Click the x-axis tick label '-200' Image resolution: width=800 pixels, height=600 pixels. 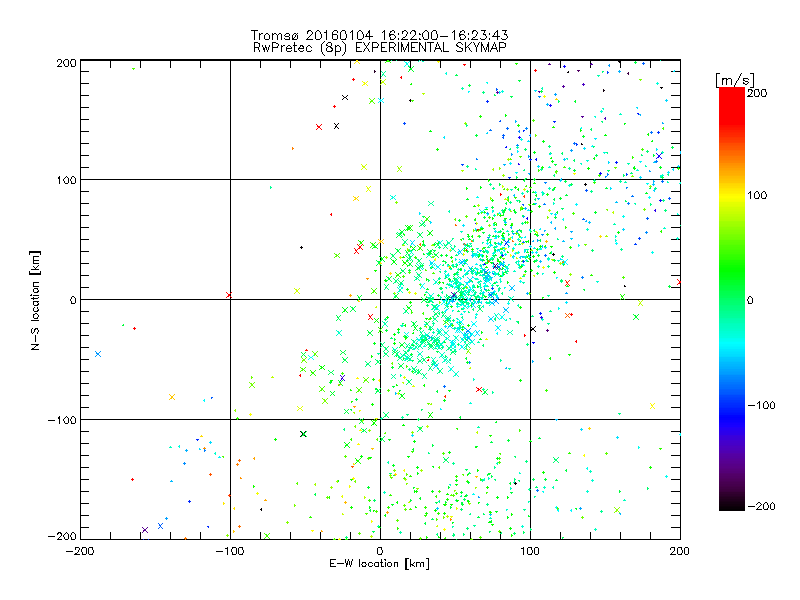(81, 551)
